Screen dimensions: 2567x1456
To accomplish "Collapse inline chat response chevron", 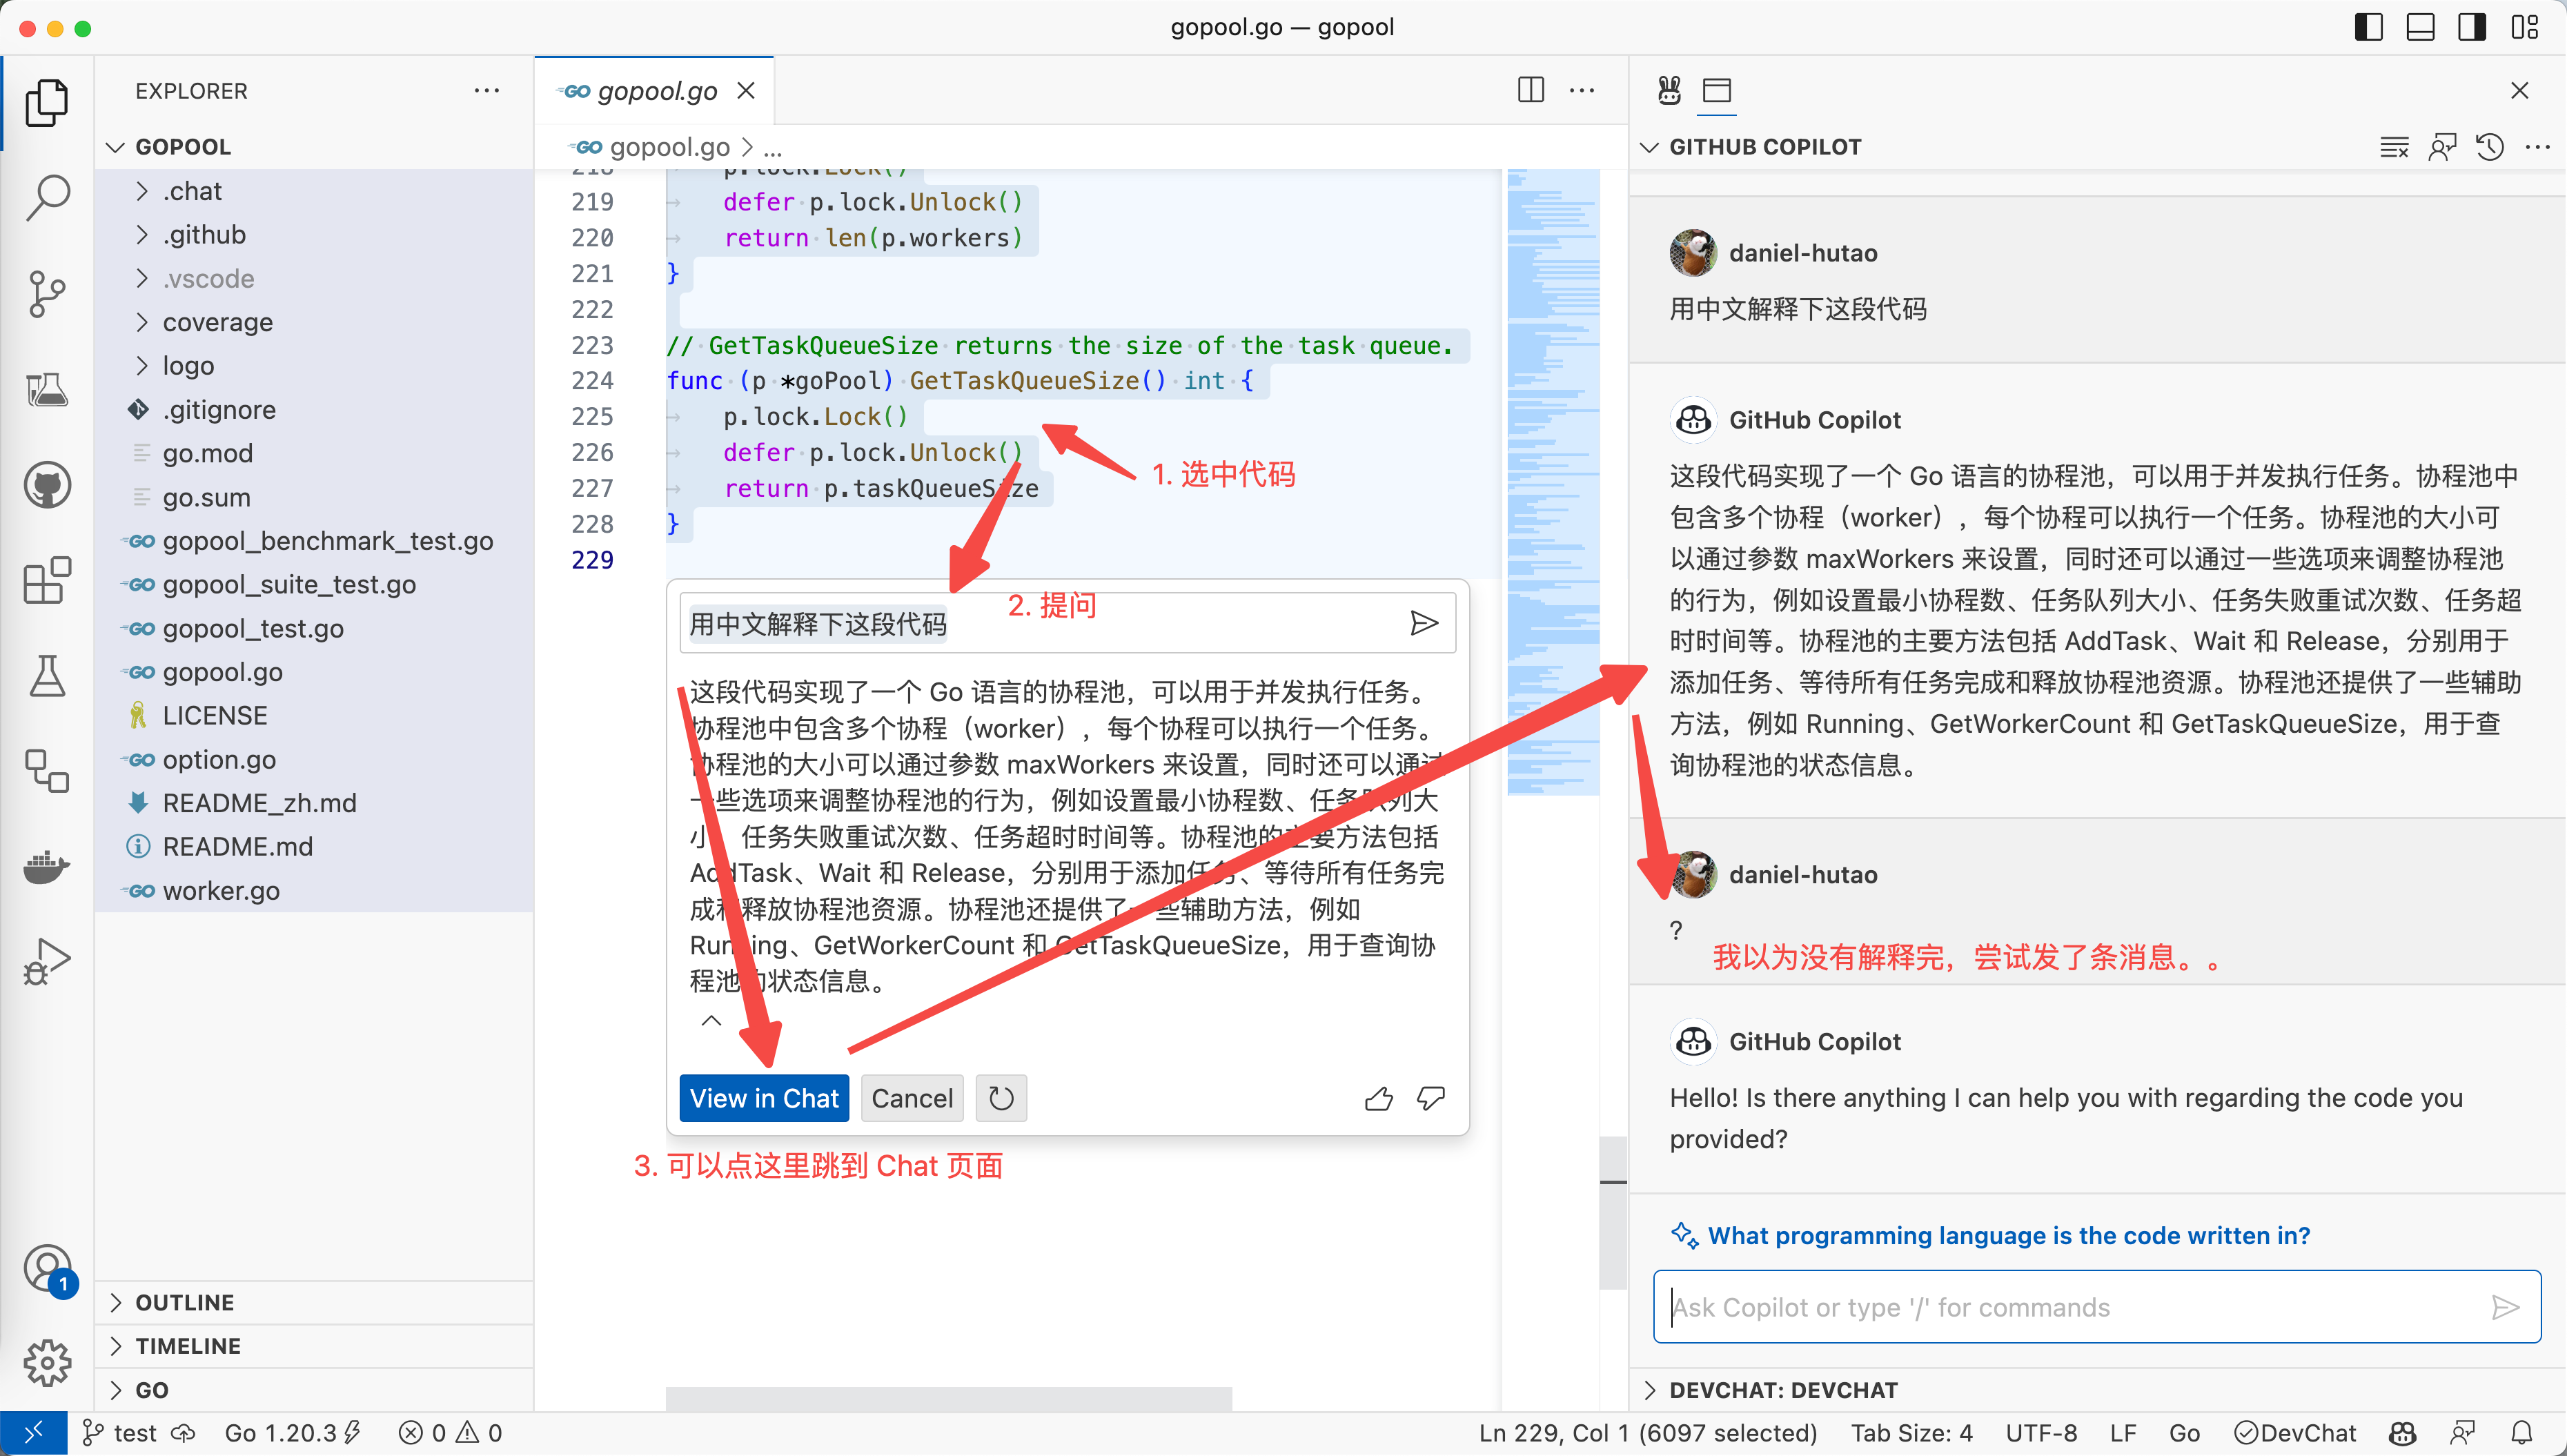I will [711, 1021].
